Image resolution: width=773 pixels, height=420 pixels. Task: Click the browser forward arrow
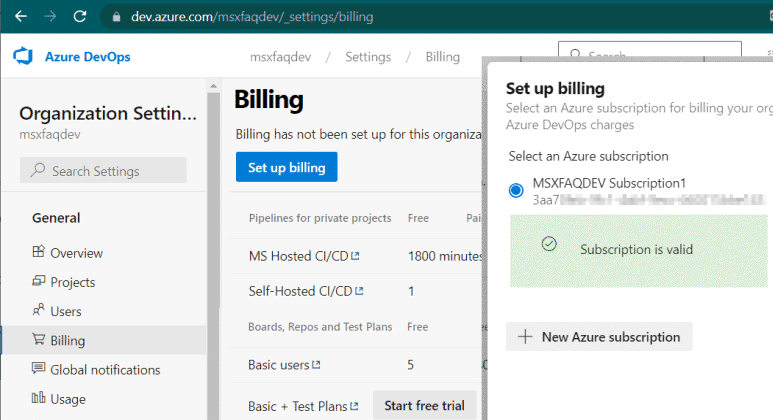[x=50, y=16]
